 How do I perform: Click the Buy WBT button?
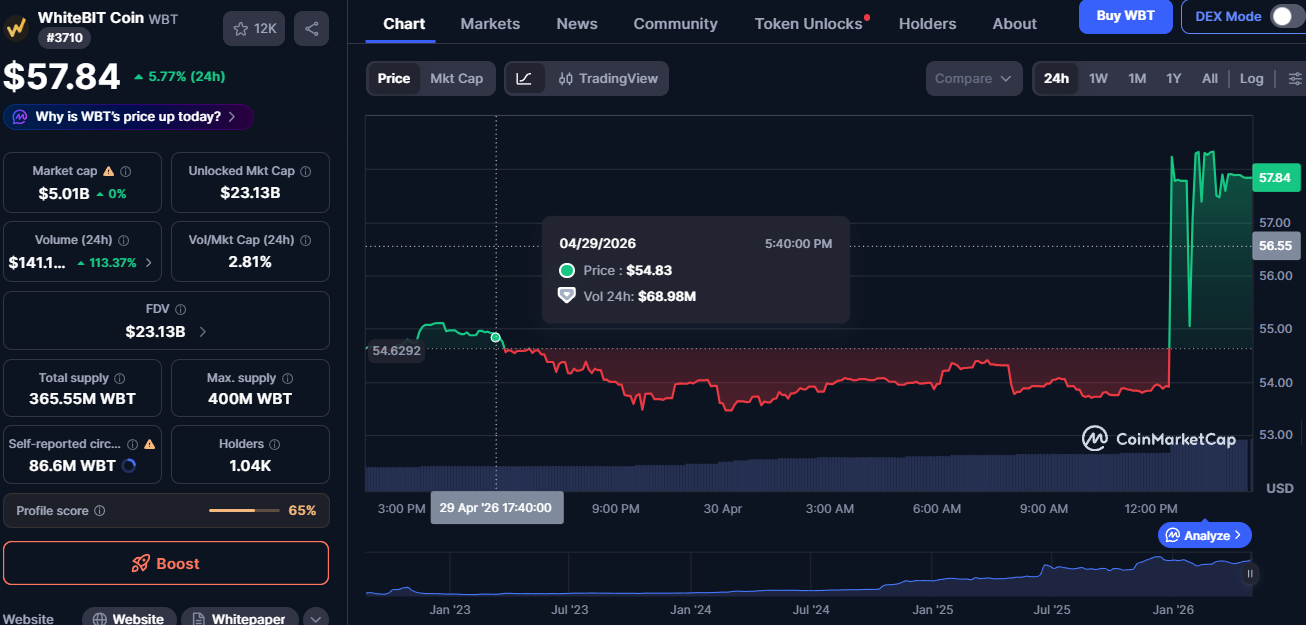point(1125,16)
